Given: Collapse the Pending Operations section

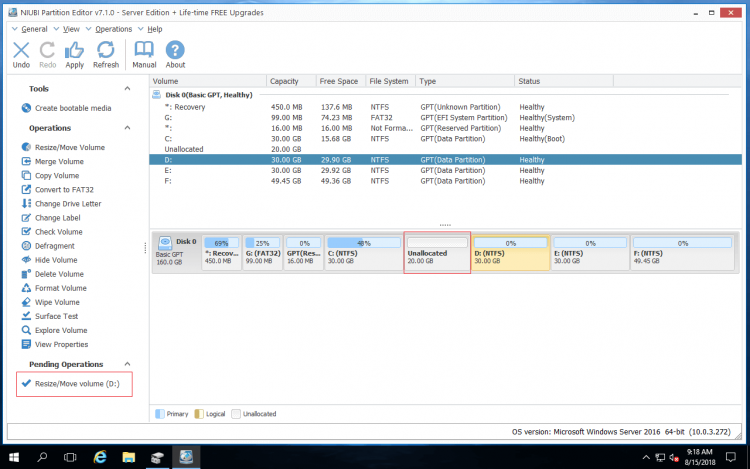Looking at the screenshot, I should (x=128, y=365).
